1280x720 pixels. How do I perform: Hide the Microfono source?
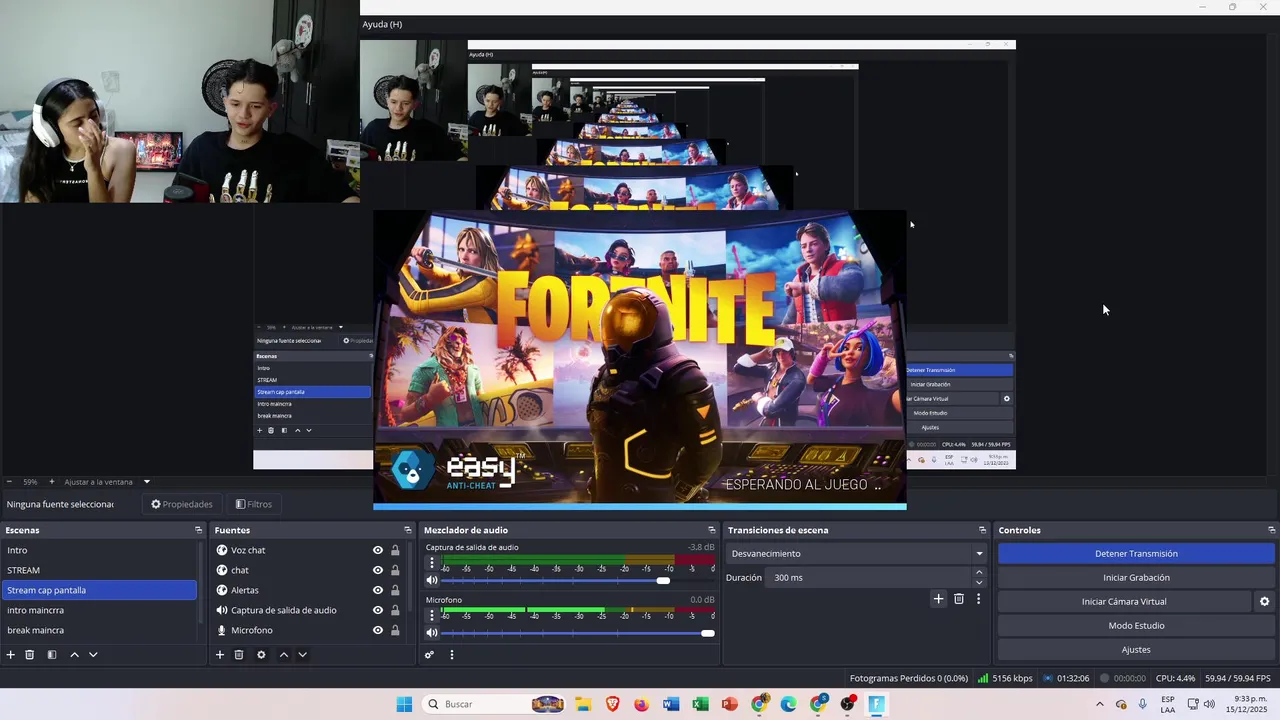pos(378,630)
